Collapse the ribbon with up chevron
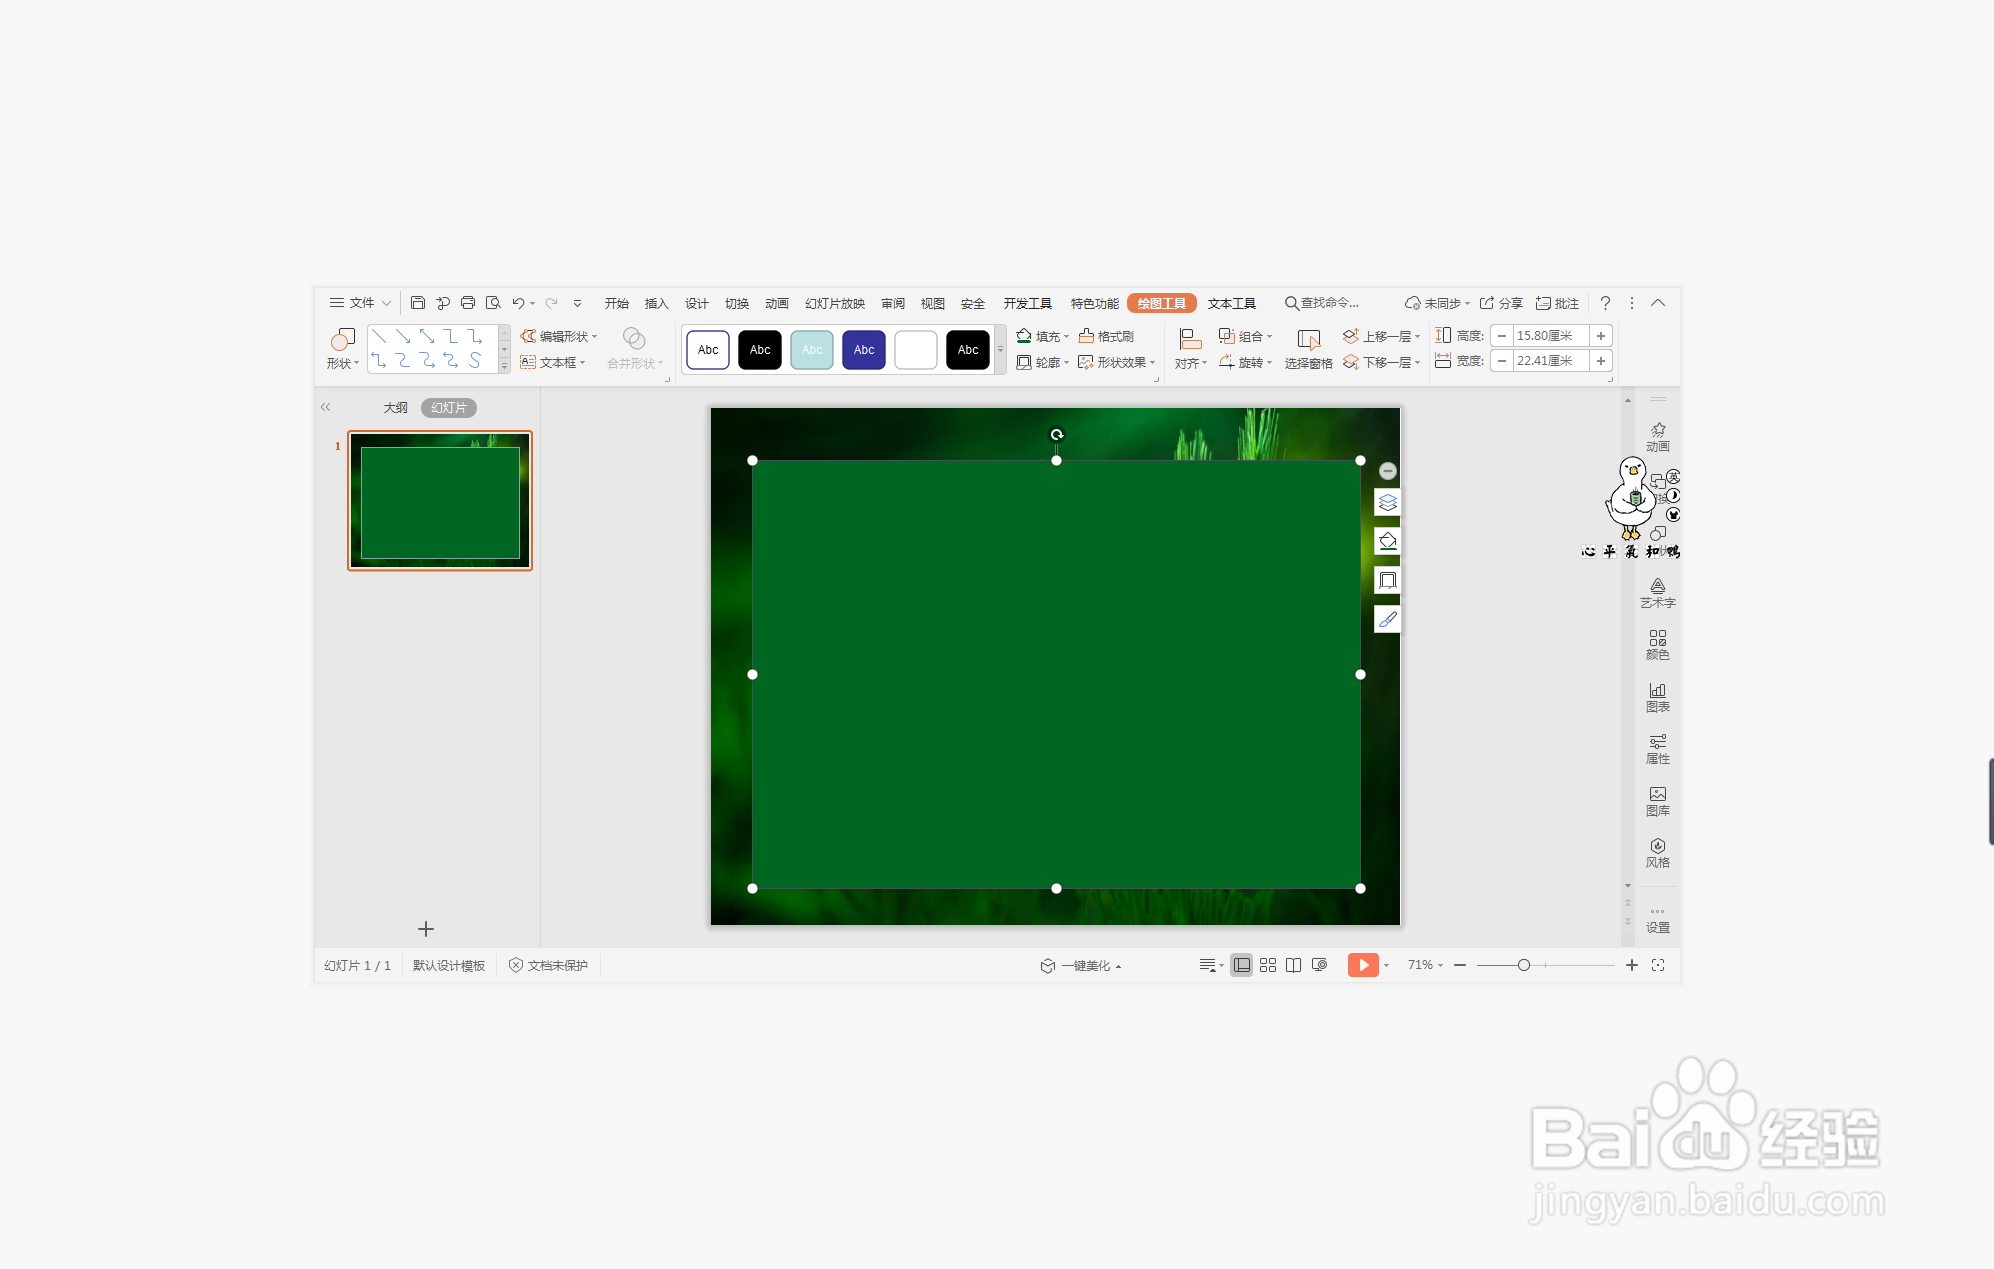Viewport: 1994px width, 1269px height. [1658, 303]
